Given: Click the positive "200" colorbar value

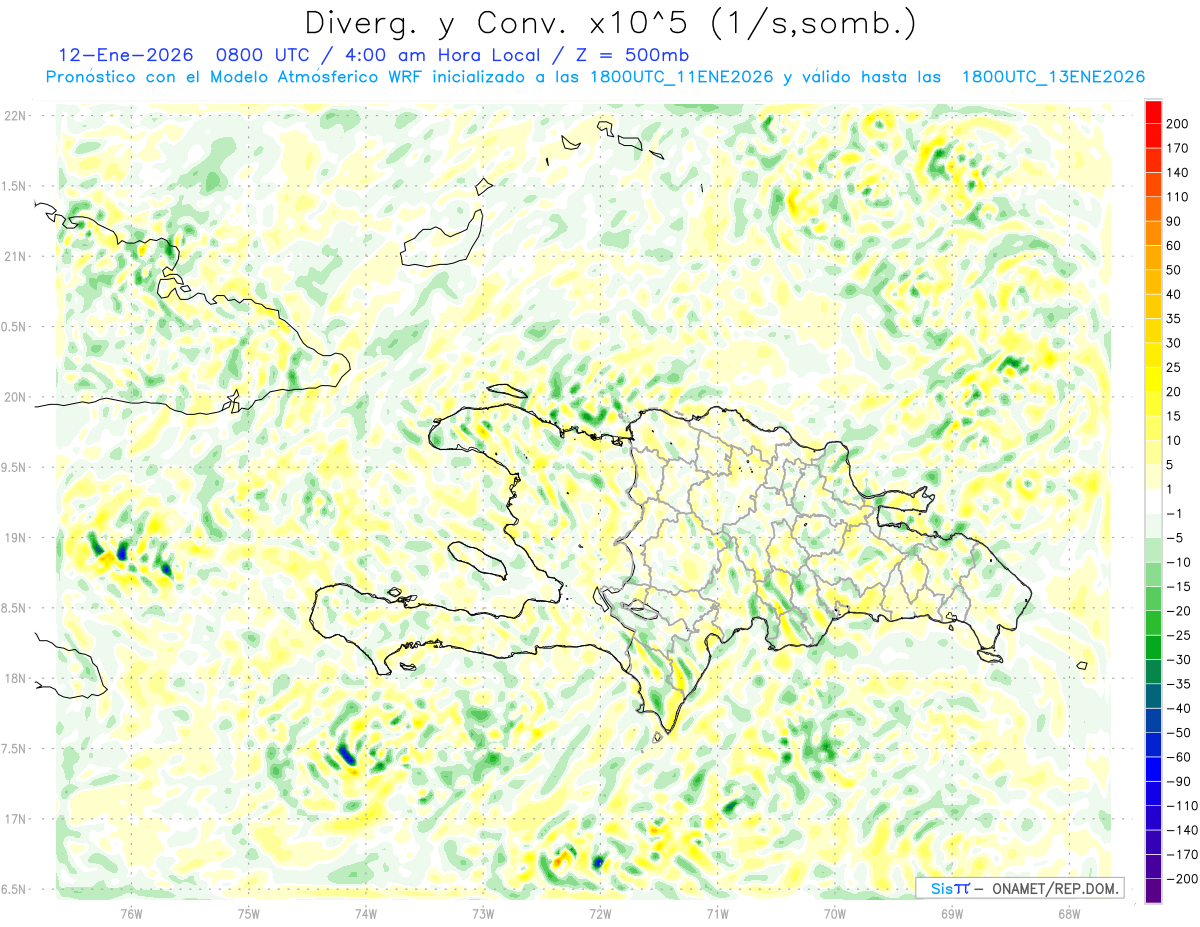Looking at the screenshot, I should [1179, 124].
